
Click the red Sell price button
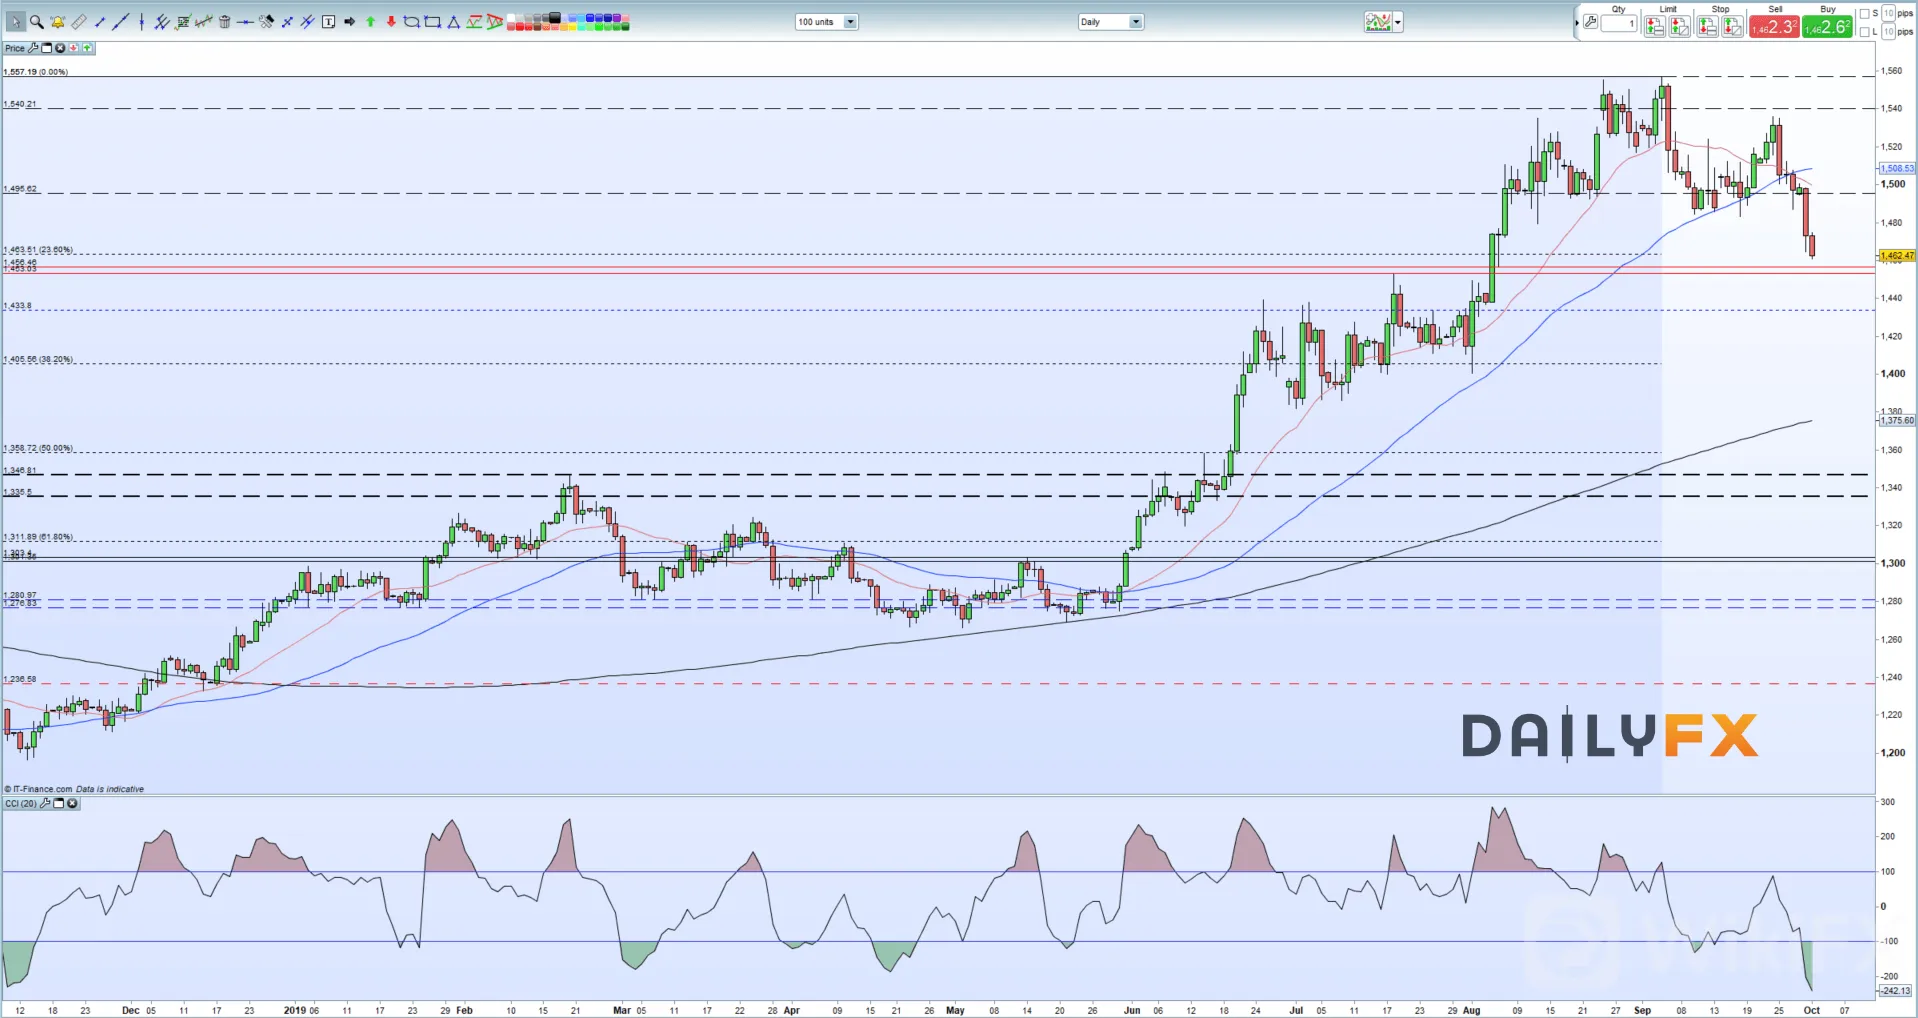1774,27
